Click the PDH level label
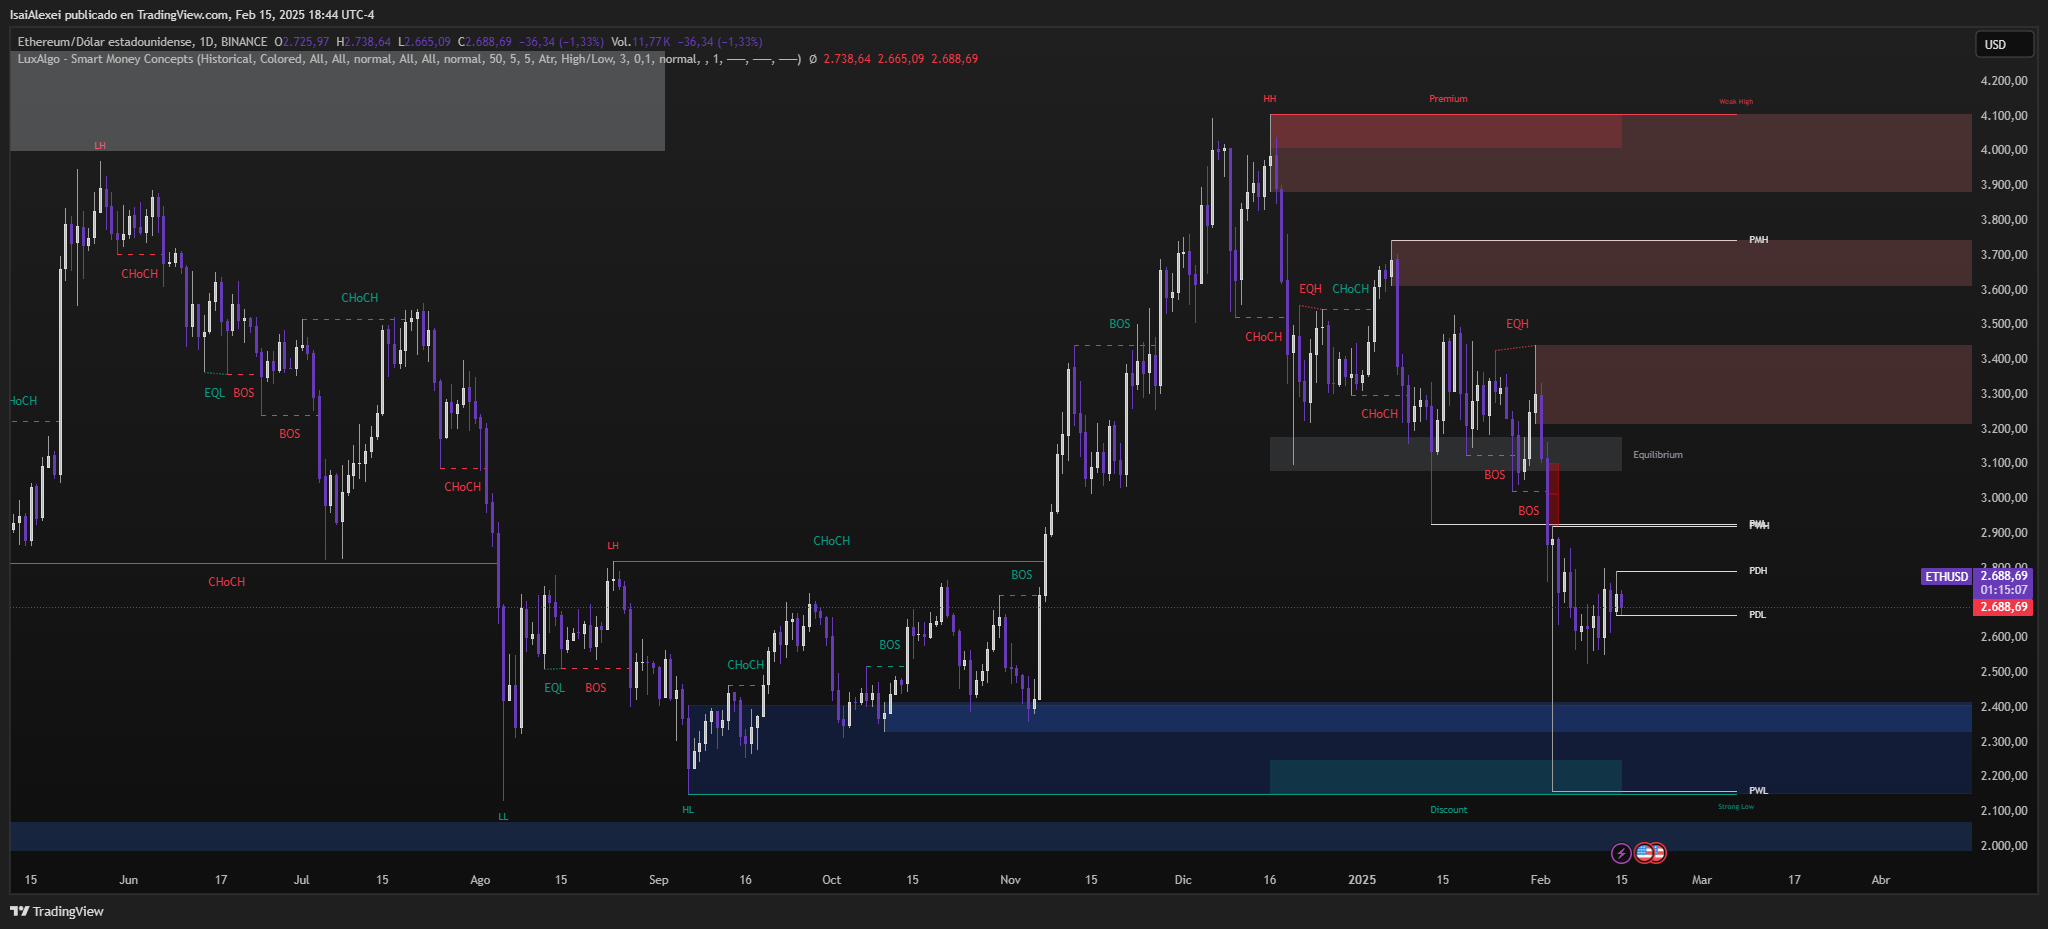 [x=1758, y=571]
